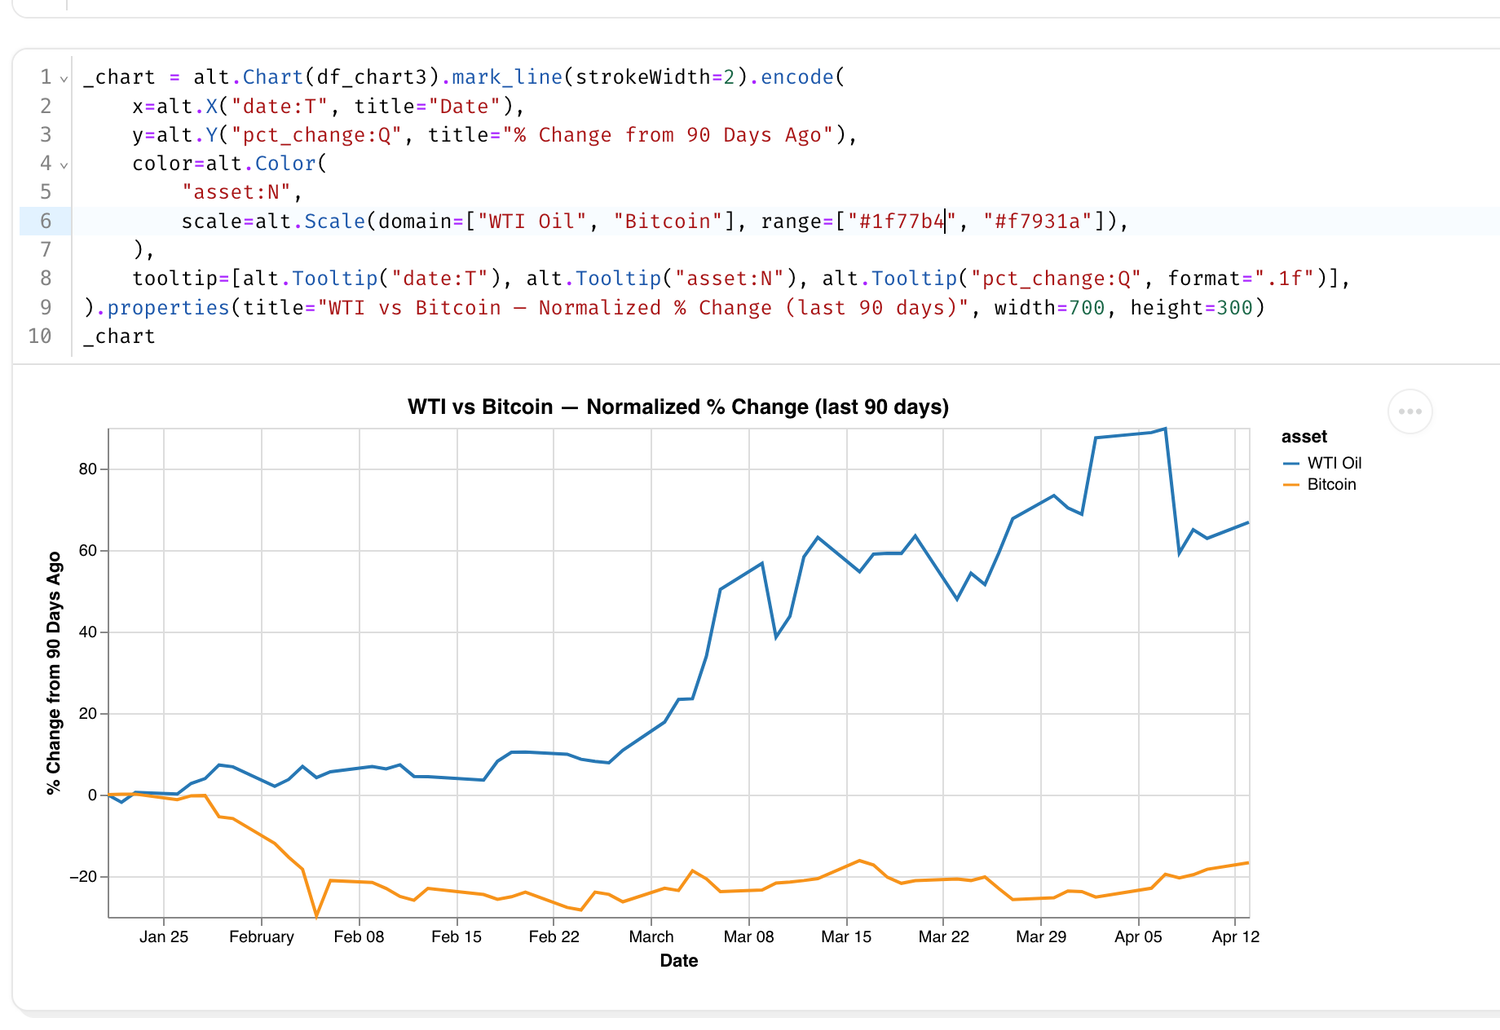Click the '80' y-axis tick label
1500x1030 pixels.
(x=88, y=469)
